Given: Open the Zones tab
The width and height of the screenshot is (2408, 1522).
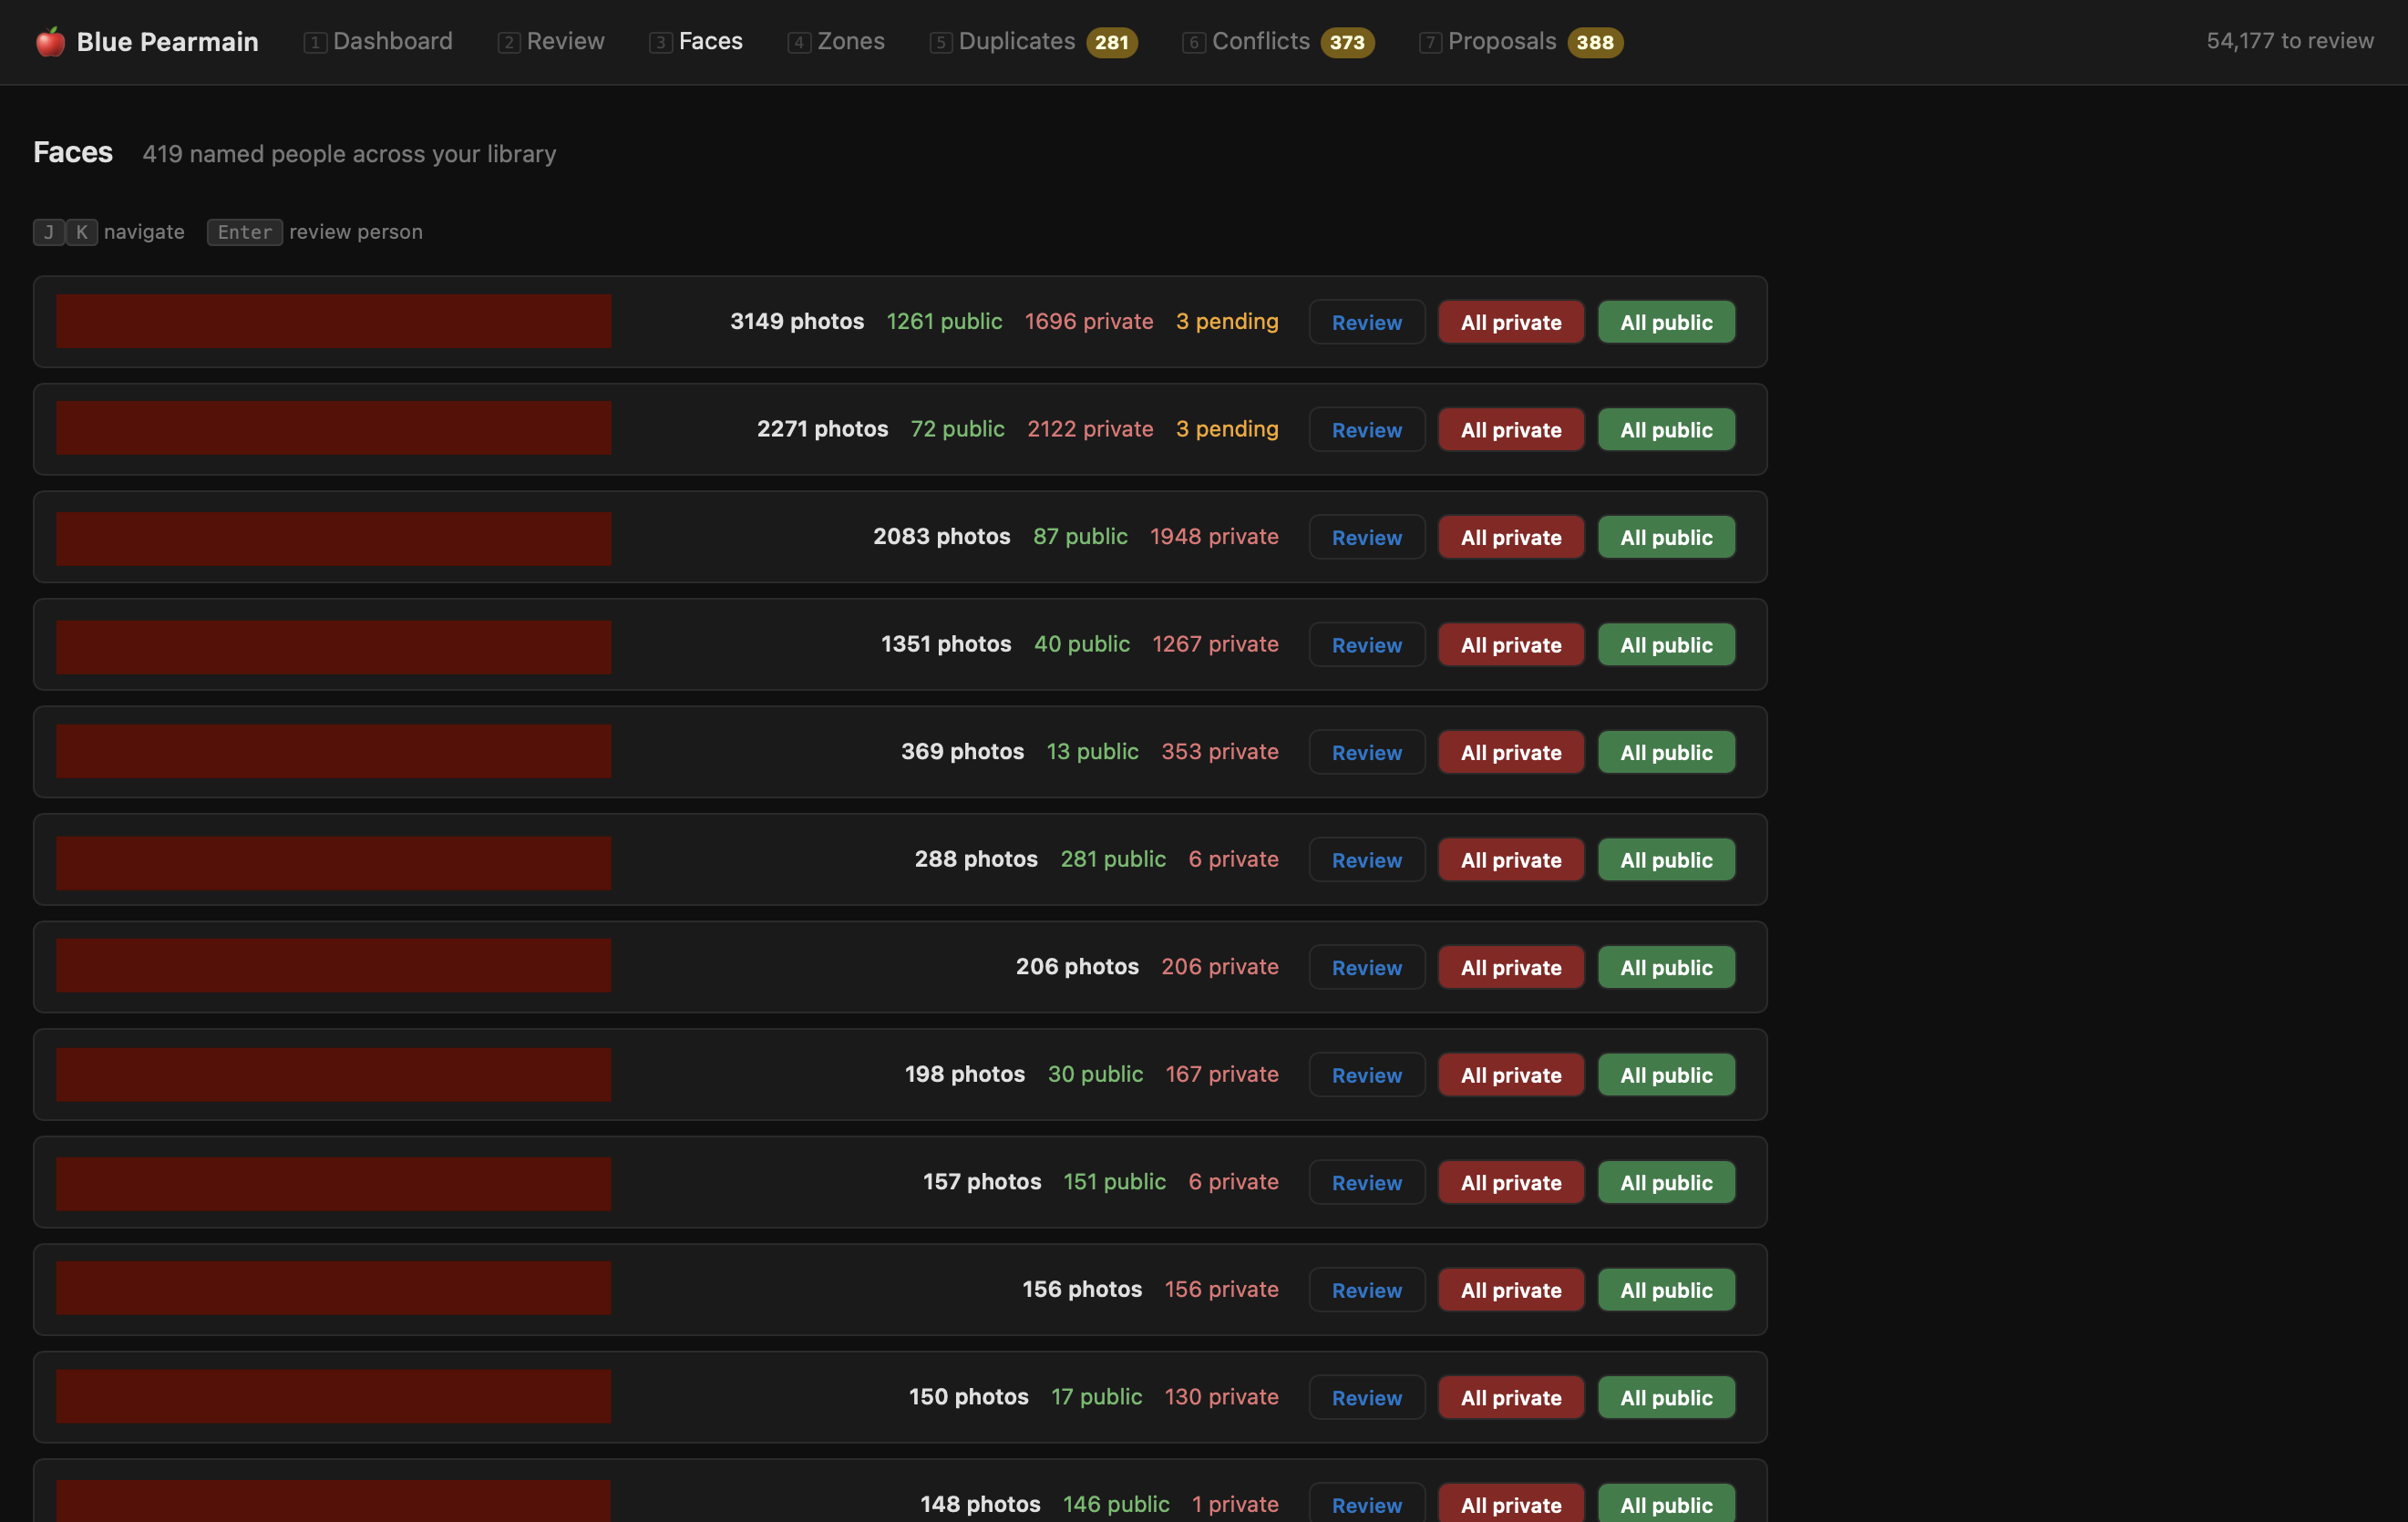Looking at the screenshot, I should [836, 41].
